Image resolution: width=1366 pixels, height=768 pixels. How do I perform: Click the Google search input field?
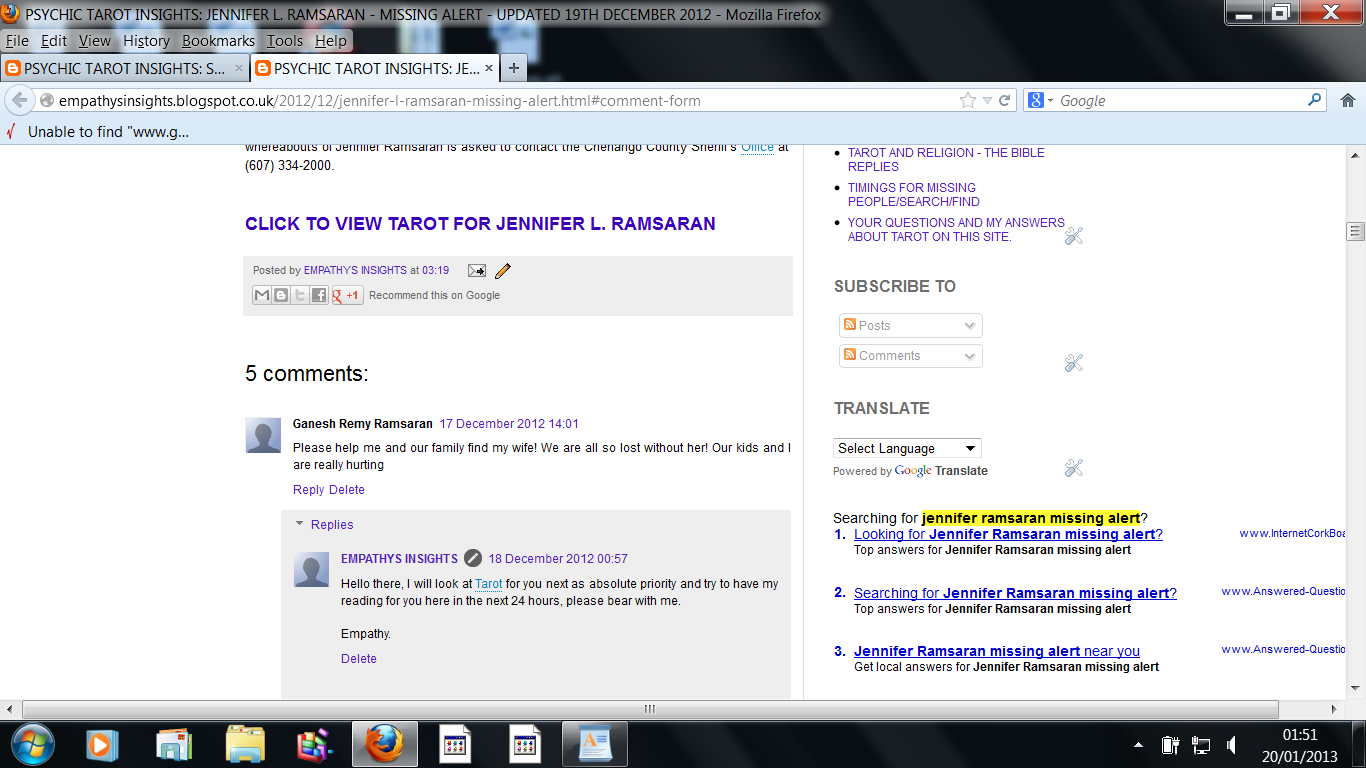[1180, 100]
